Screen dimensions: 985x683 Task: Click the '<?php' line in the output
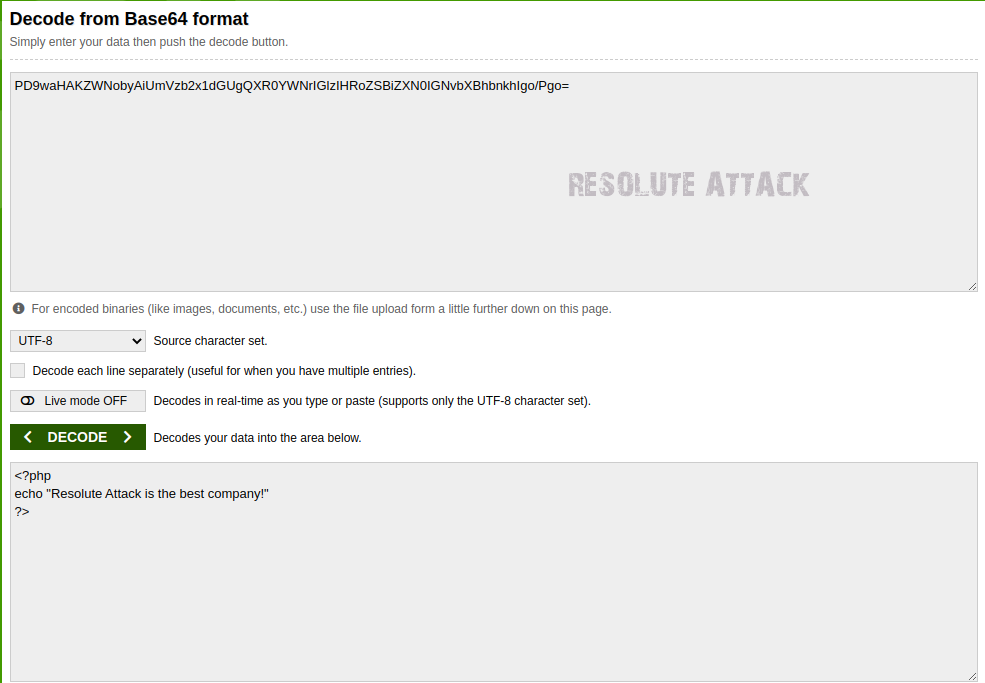point(33,476)
